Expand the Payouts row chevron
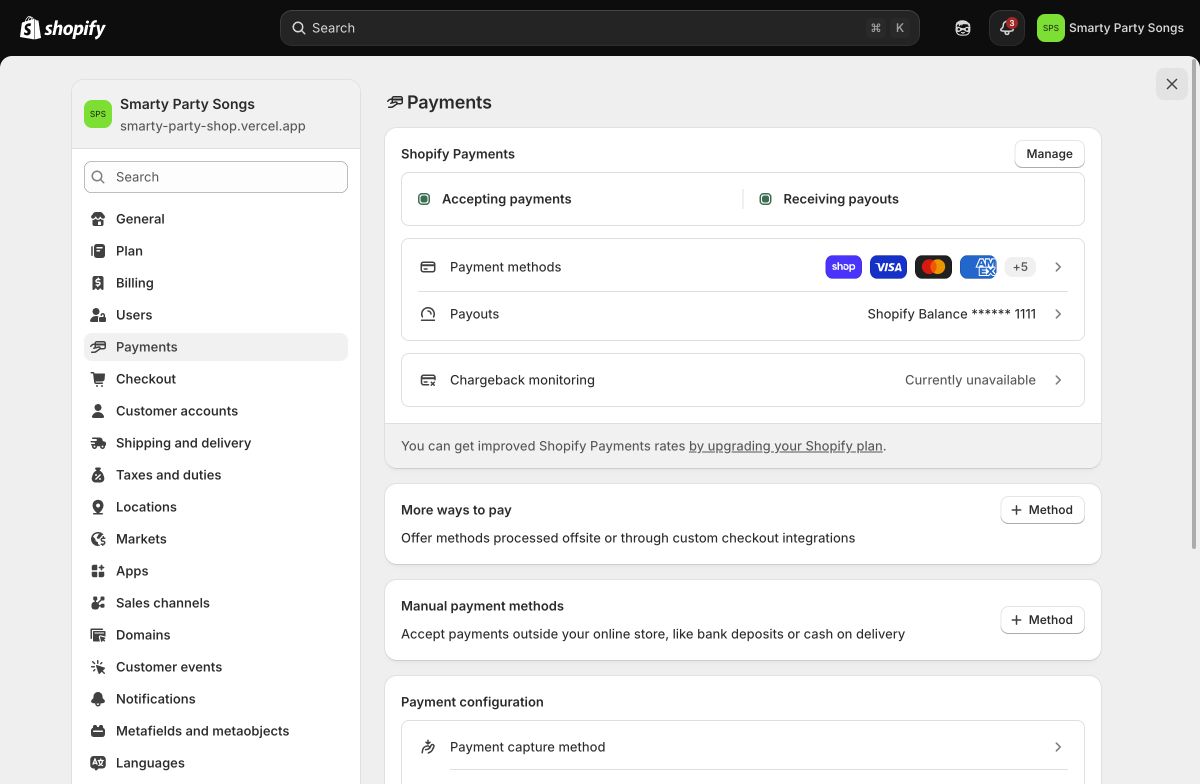Image resolution: width=1200 pixels, height=784 pixels. tap(1058, 314)
